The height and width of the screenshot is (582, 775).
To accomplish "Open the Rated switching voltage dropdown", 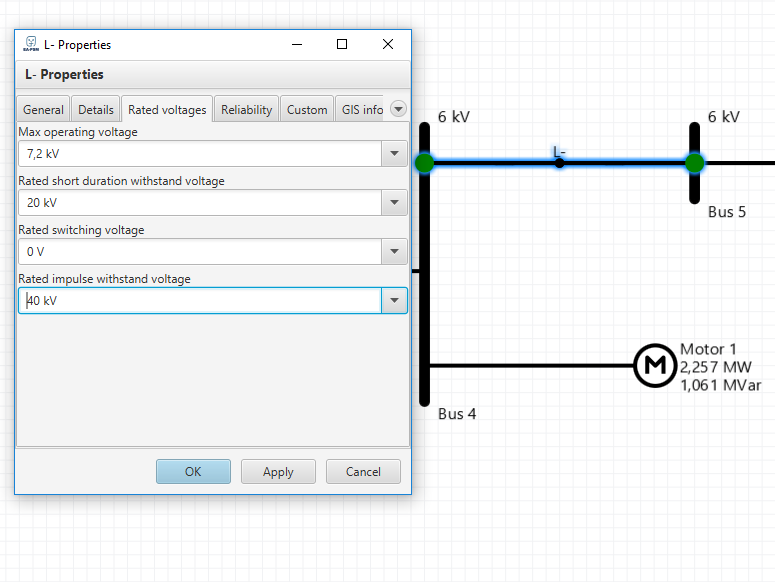I will 394,251.
